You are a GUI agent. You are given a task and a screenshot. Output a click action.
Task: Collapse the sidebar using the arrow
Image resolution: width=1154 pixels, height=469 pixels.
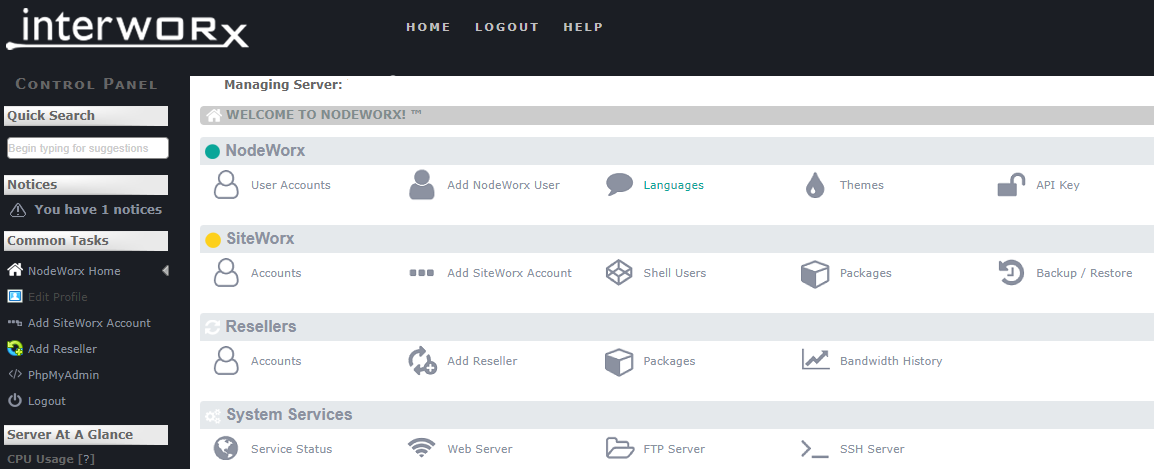(165, 271)
